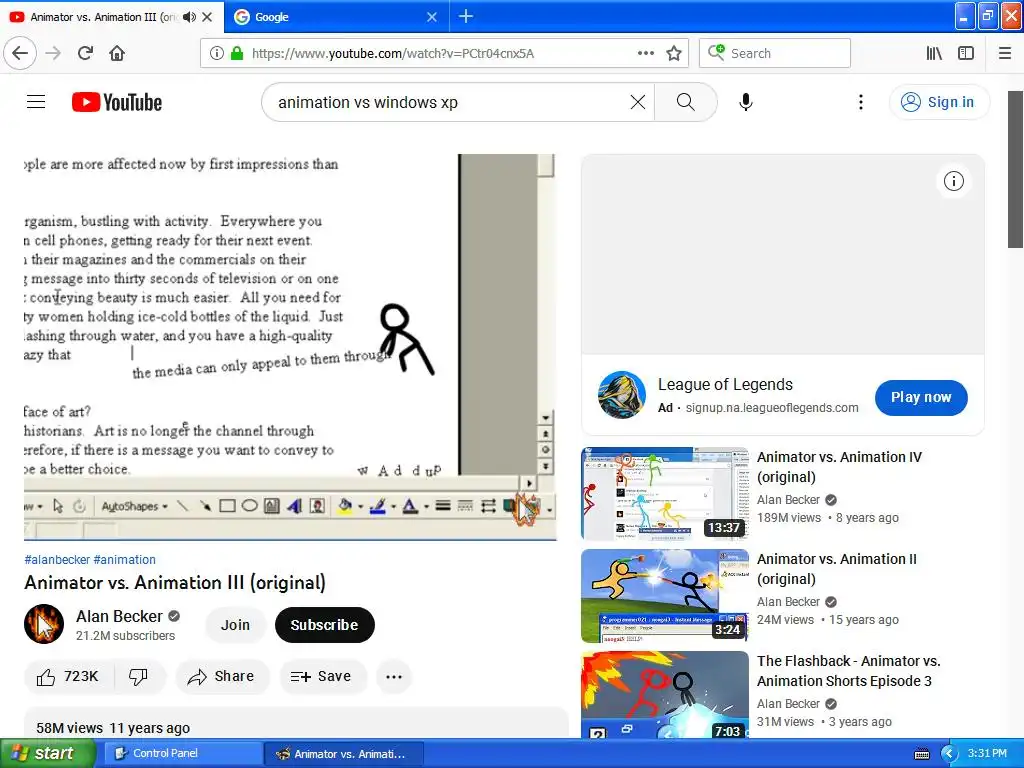The image size is (1024, 768).
Task: Open YouTube settings three-dot menu
Action: click(861, 102)
